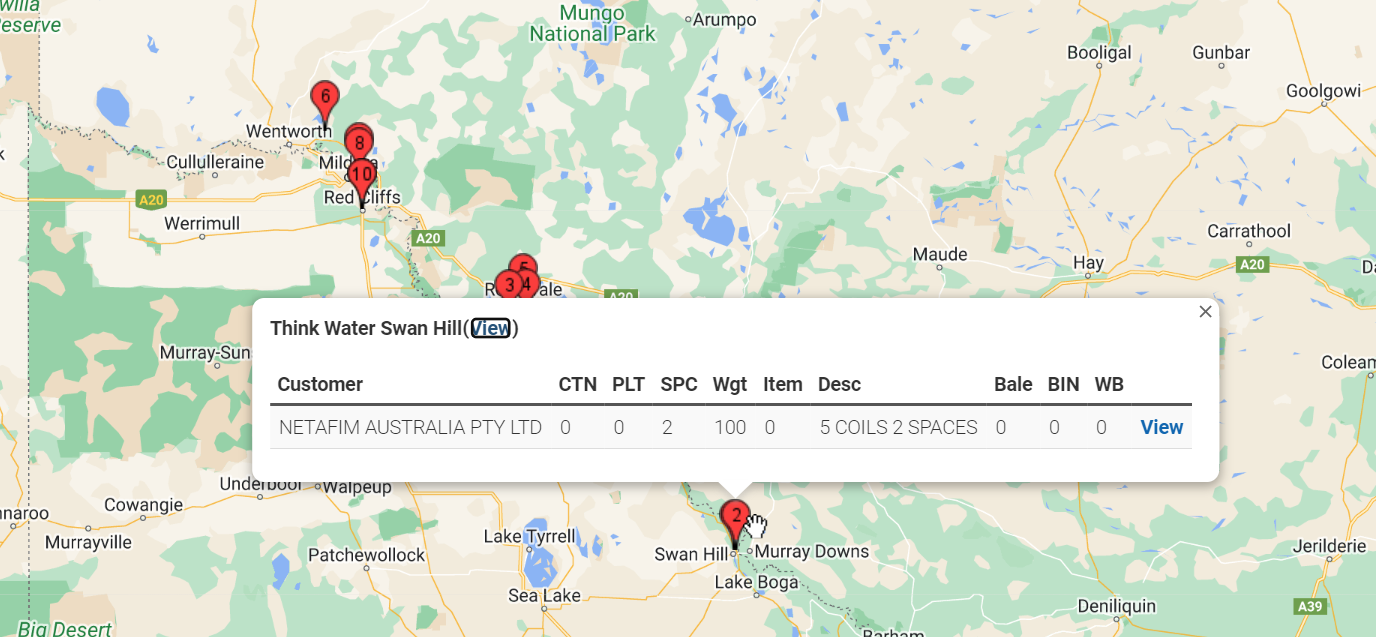Click the Mungo National Park map label
Viewport: 1376px width, 637px height.
[x=592, y=23]
